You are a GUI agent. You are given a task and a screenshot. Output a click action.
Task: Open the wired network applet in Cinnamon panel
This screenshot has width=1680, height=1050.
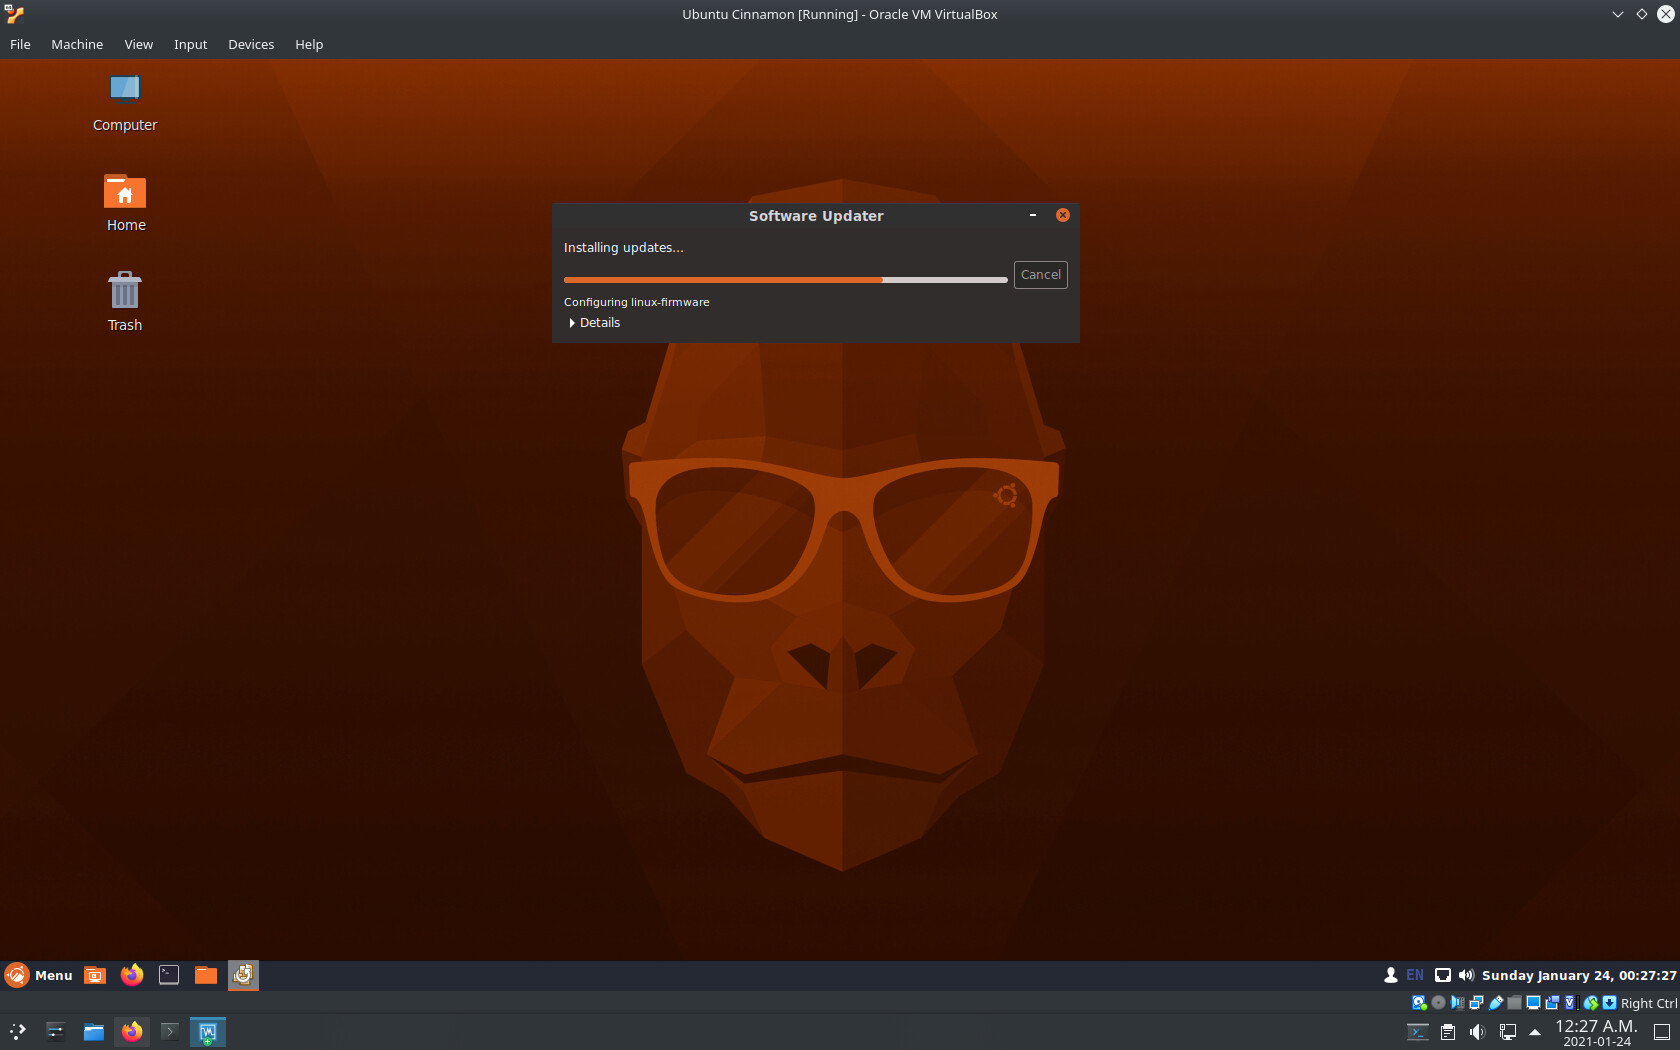[1443, 975]
